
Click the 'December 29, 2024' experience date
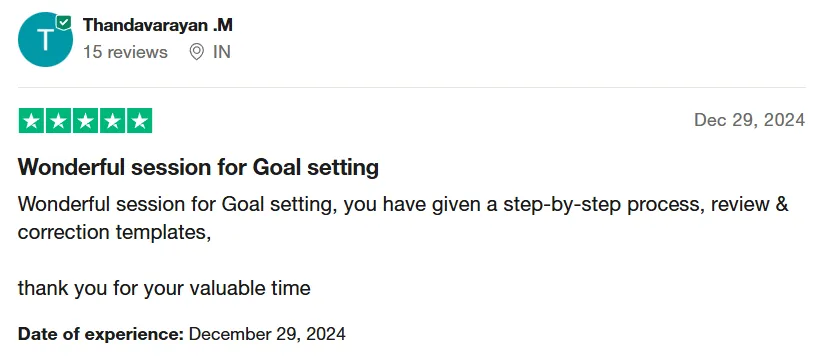click(267, 334)
